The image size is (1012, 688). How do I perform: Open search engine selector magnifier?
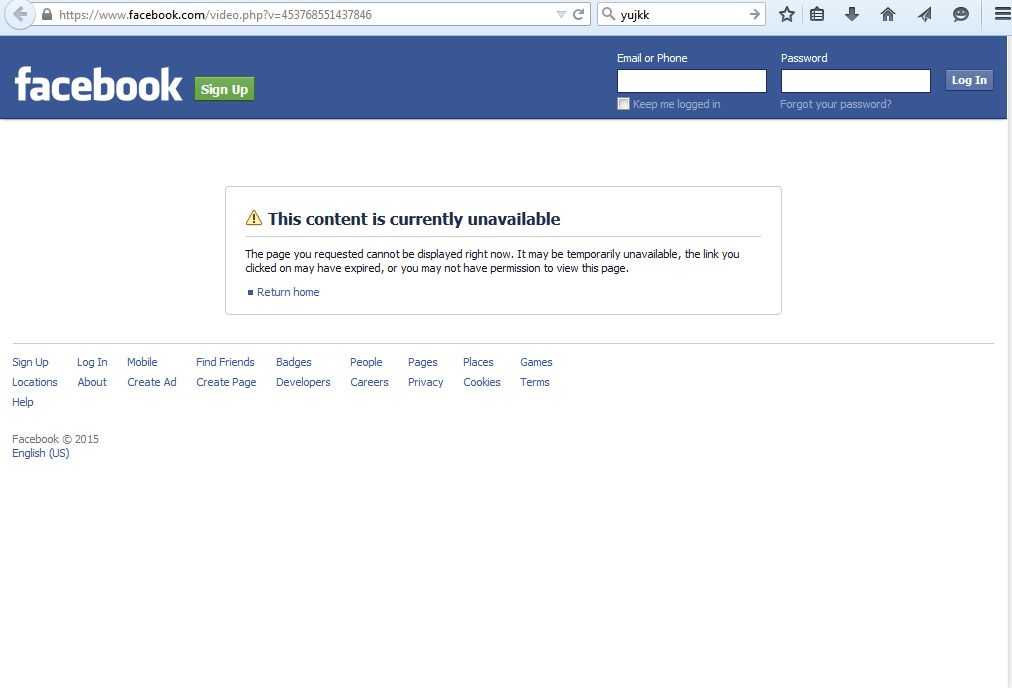click(608, 14)
